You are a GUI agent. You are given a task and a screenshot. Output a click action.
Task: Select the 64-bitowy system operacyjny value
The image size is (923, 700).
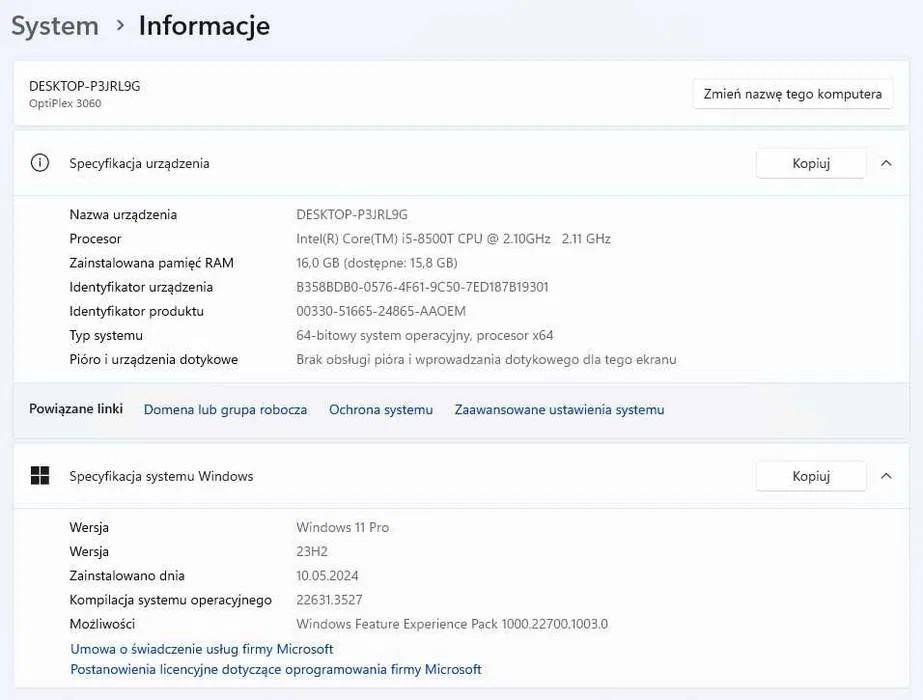coord(424,335)
